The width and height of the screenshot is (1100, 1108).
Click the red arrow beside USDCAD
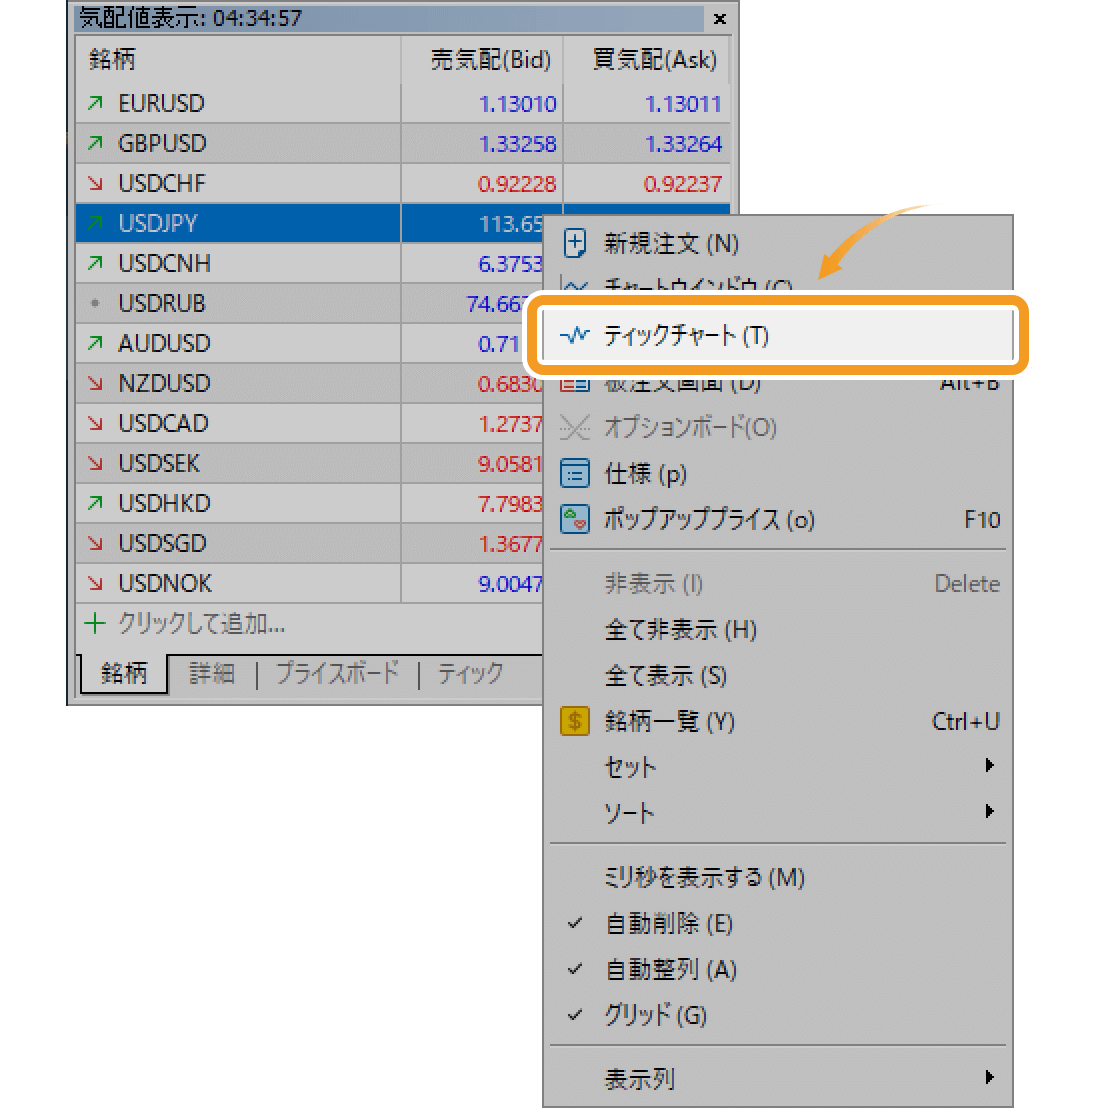click(x=95, y=423)
